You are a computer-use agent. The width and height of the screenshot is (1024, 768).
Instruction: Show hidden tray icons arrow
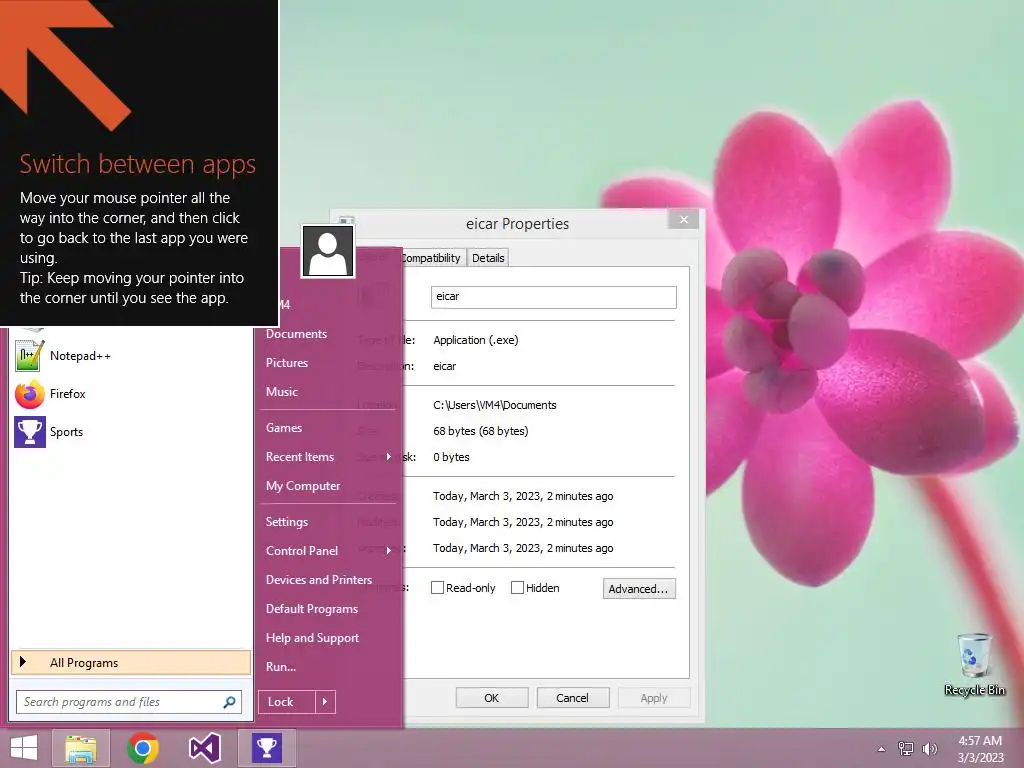point(881,749)
